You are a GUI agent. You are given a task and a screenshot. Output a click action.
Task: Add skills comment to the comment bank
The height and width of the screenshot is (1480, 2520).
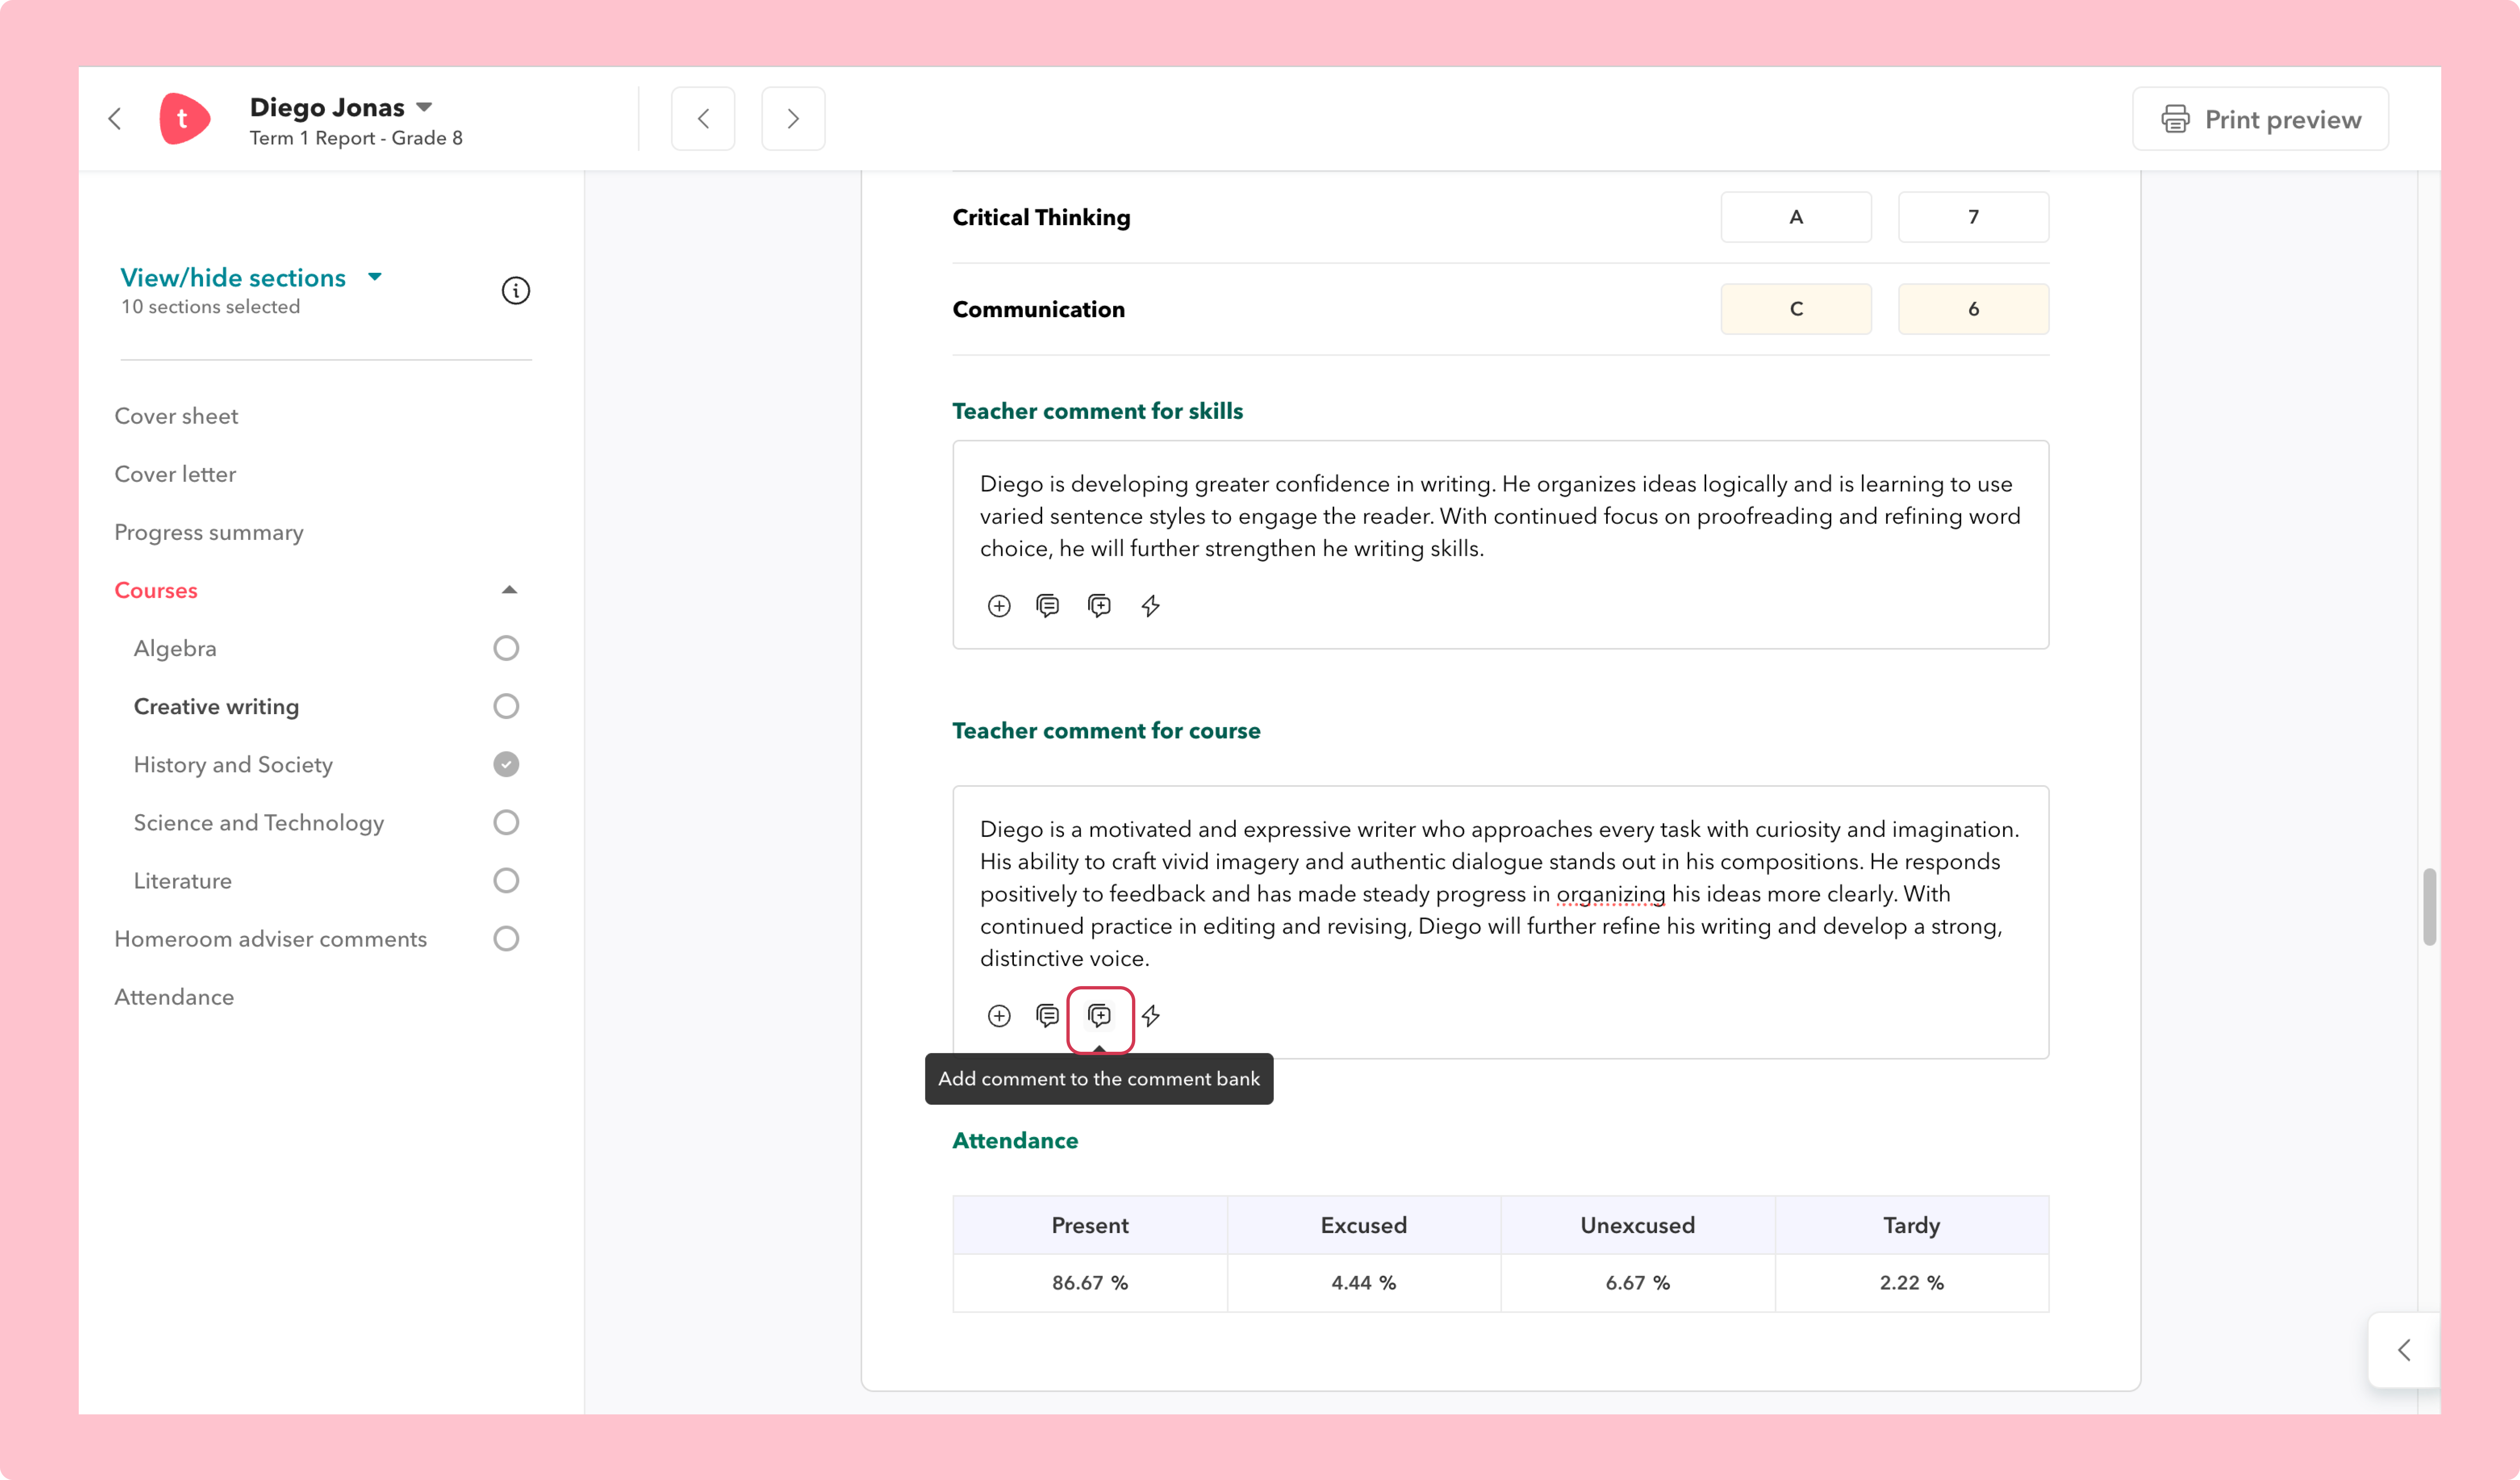point(1099,606)
